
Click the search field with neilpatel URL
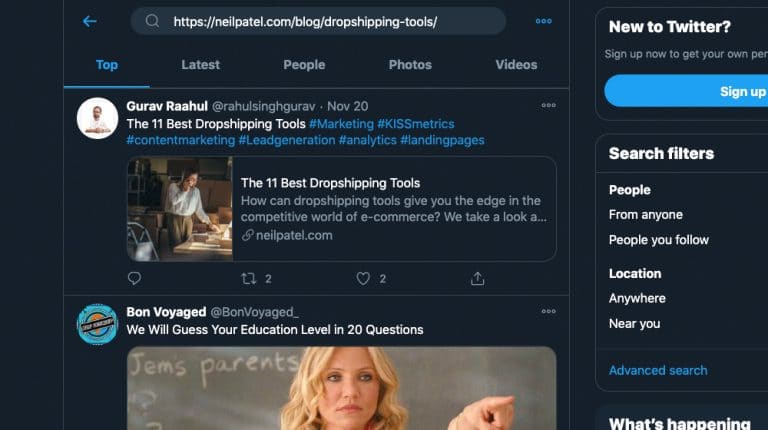[318, 22]
